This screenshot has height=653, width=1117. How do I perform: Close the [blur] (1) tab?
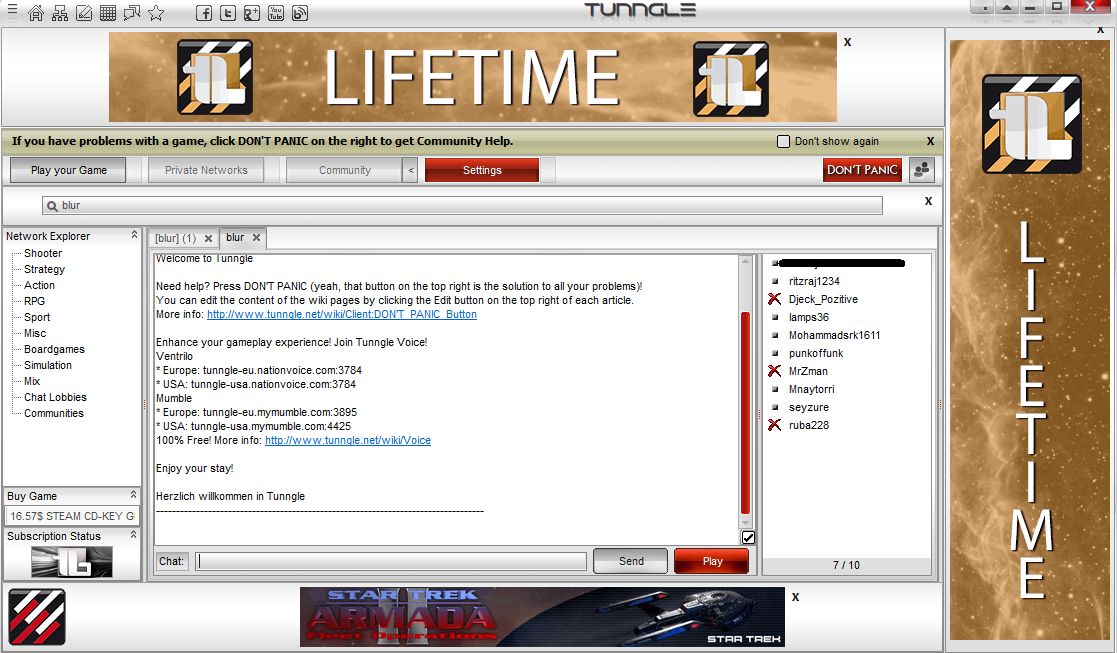click(208, 239)
